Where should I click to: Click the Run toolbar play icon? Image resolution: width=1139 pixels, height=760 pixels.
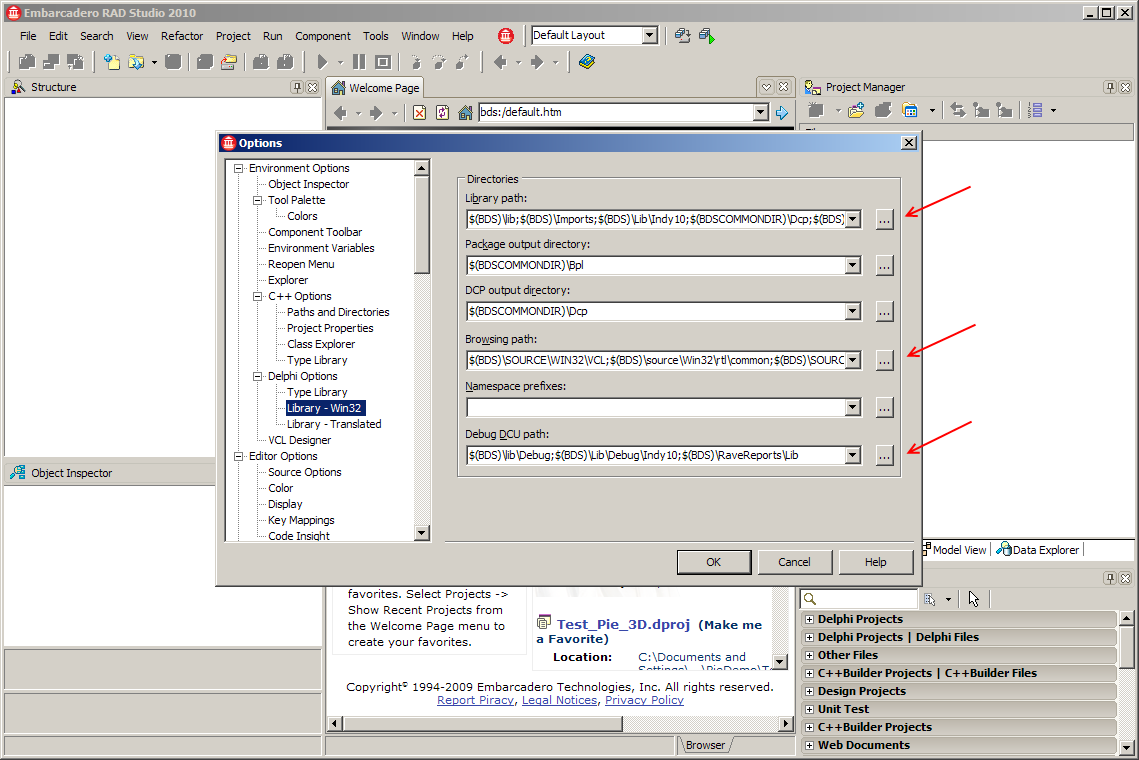323,62
